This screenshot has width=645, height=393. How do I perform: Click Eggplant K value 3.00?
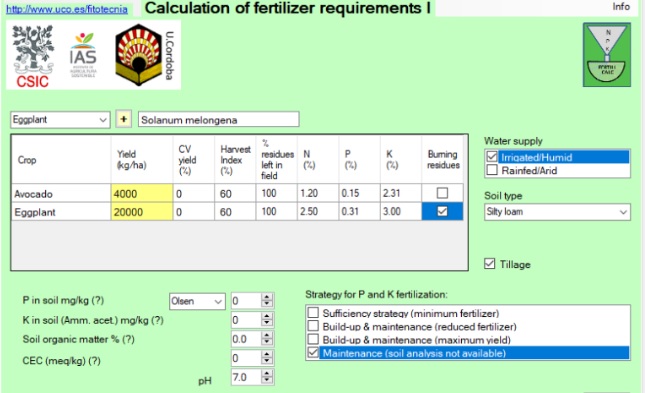[401, 212]
